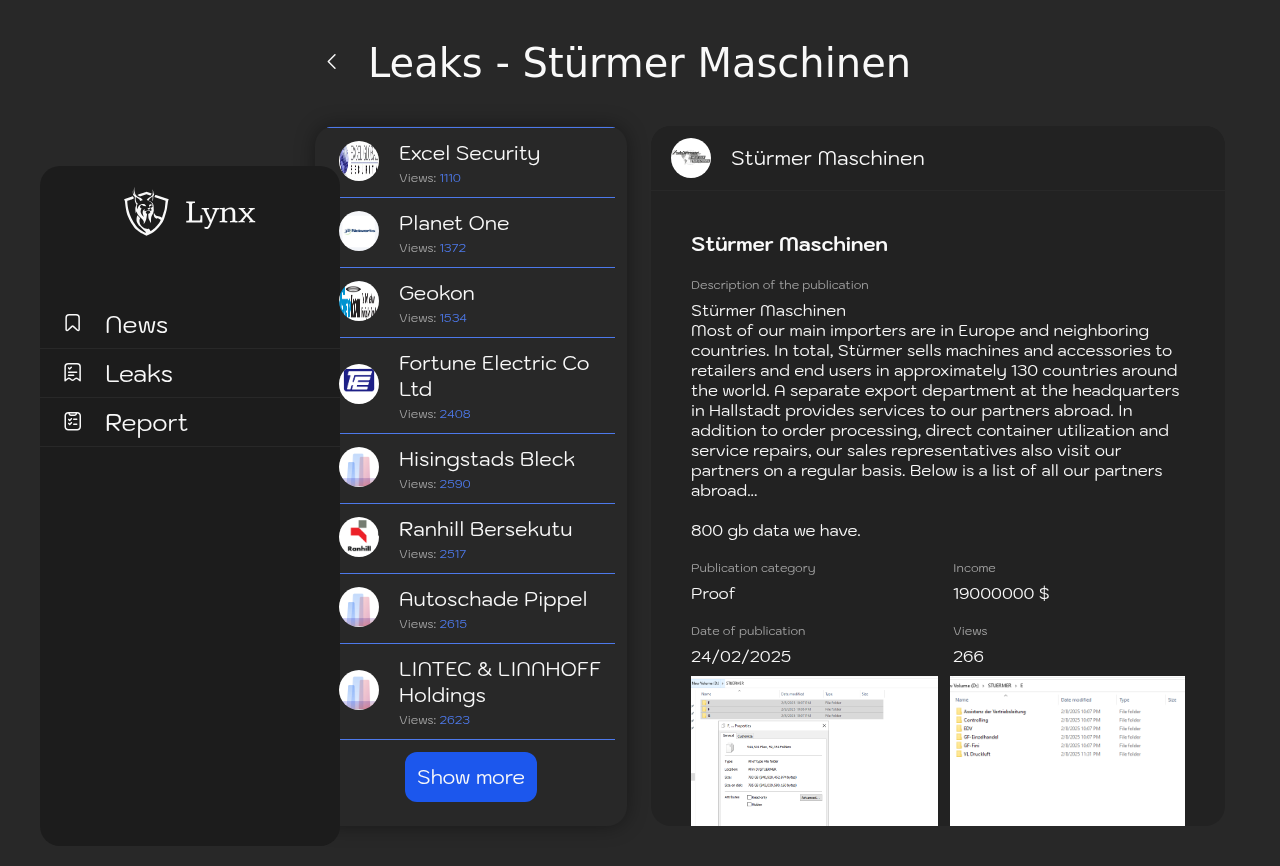Open the Geokon leak entry
This screenshot has height=866, width=1280.
pos(471,303)
